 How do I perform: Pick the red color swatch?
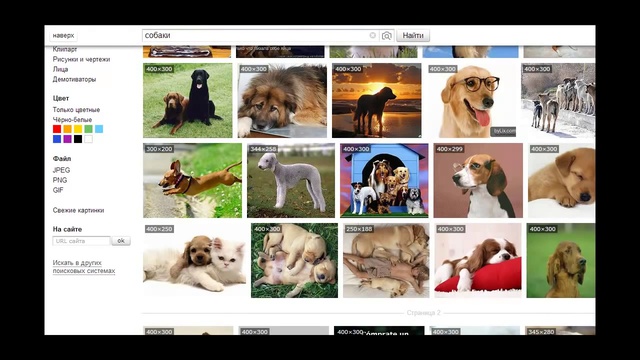click(x=57, y=129)
